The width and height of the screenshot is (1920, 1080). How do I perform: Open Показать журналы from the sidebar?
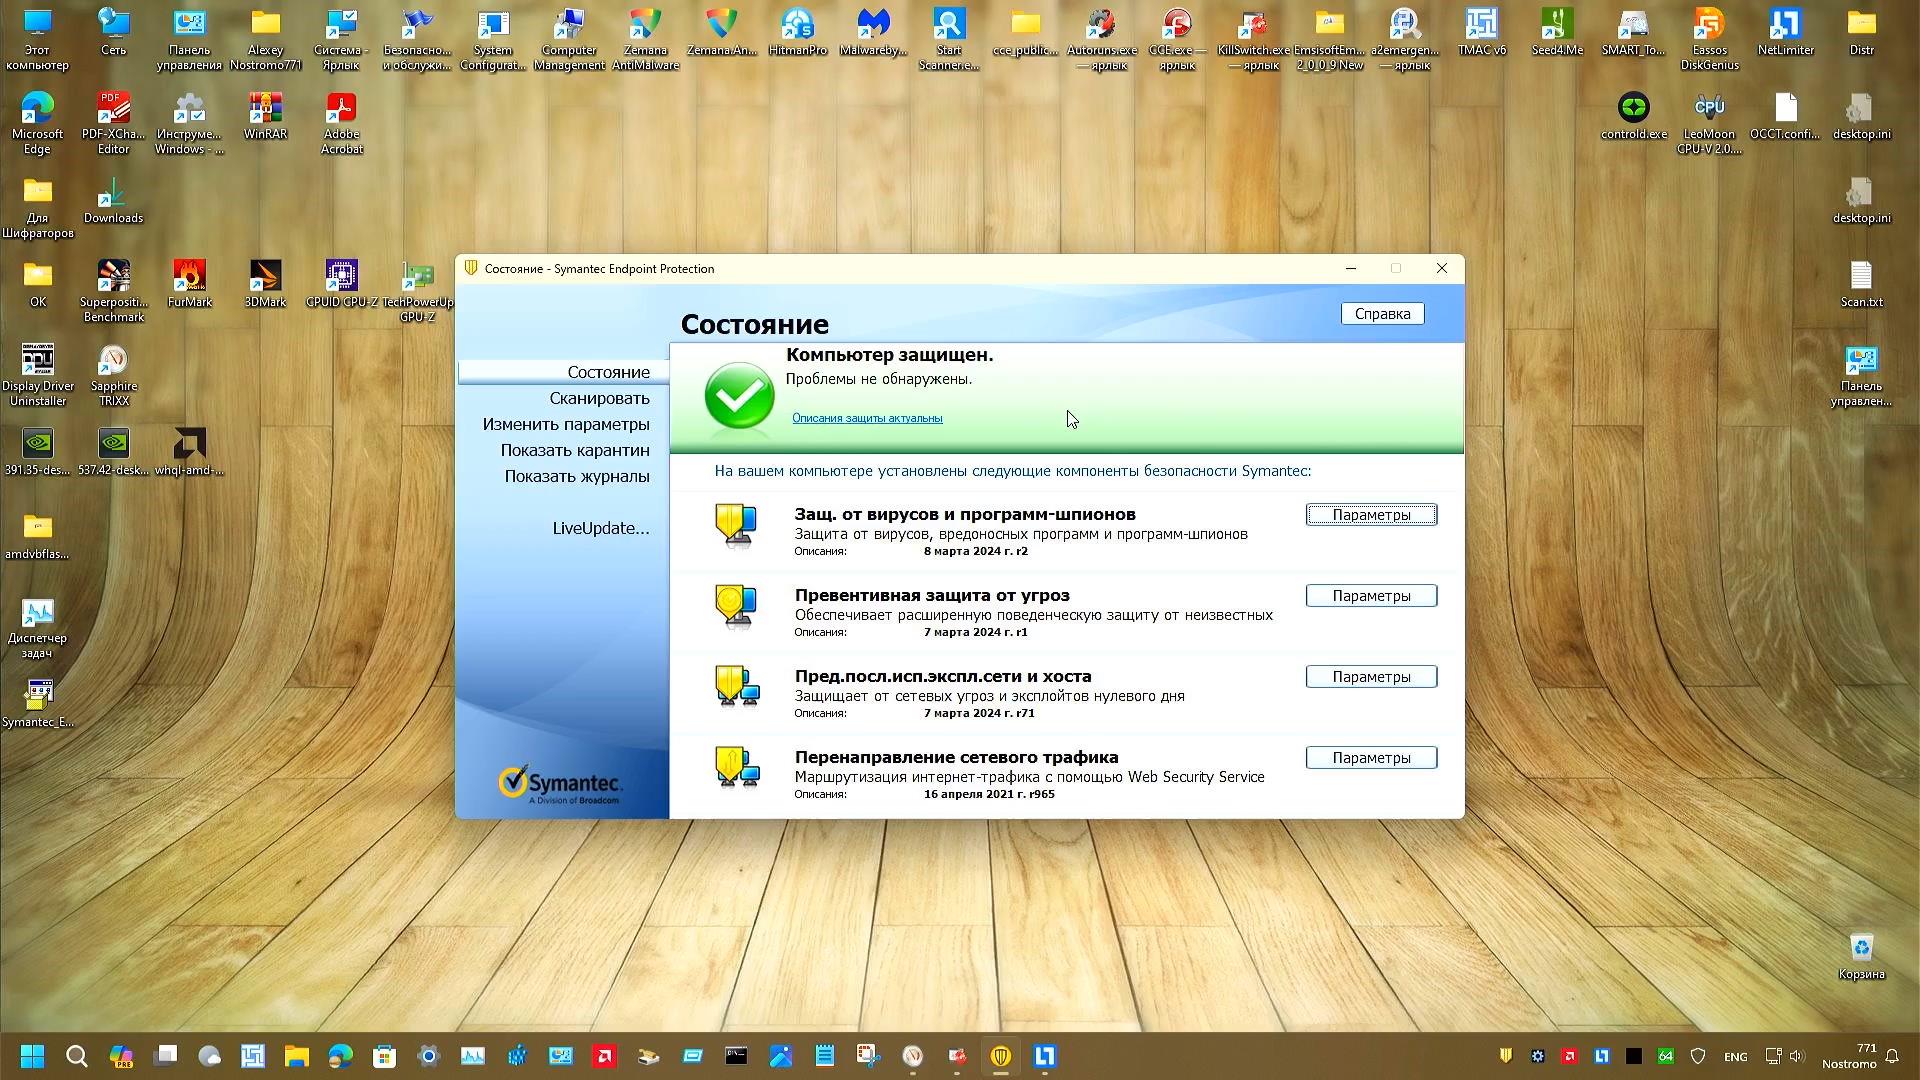575,476
